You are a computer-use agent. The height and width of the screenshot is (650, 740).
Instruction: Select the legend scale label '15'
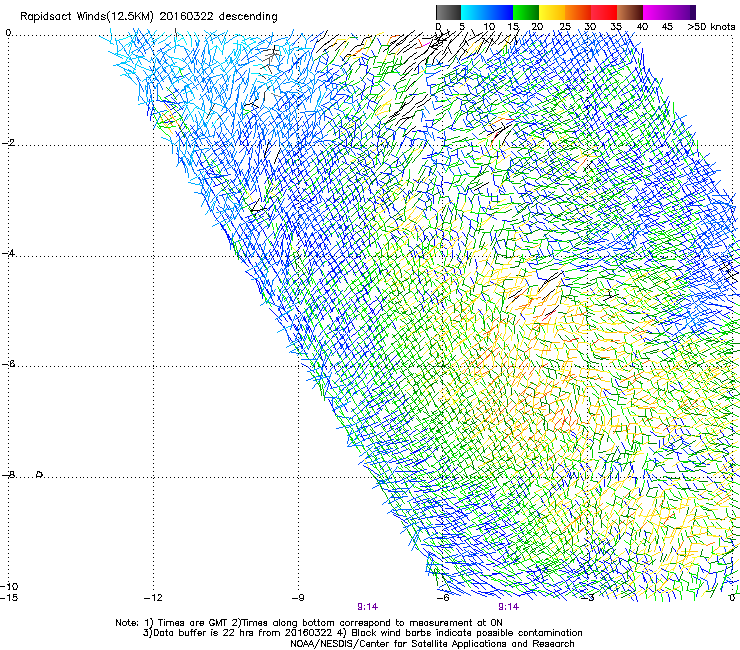(513, 27)
